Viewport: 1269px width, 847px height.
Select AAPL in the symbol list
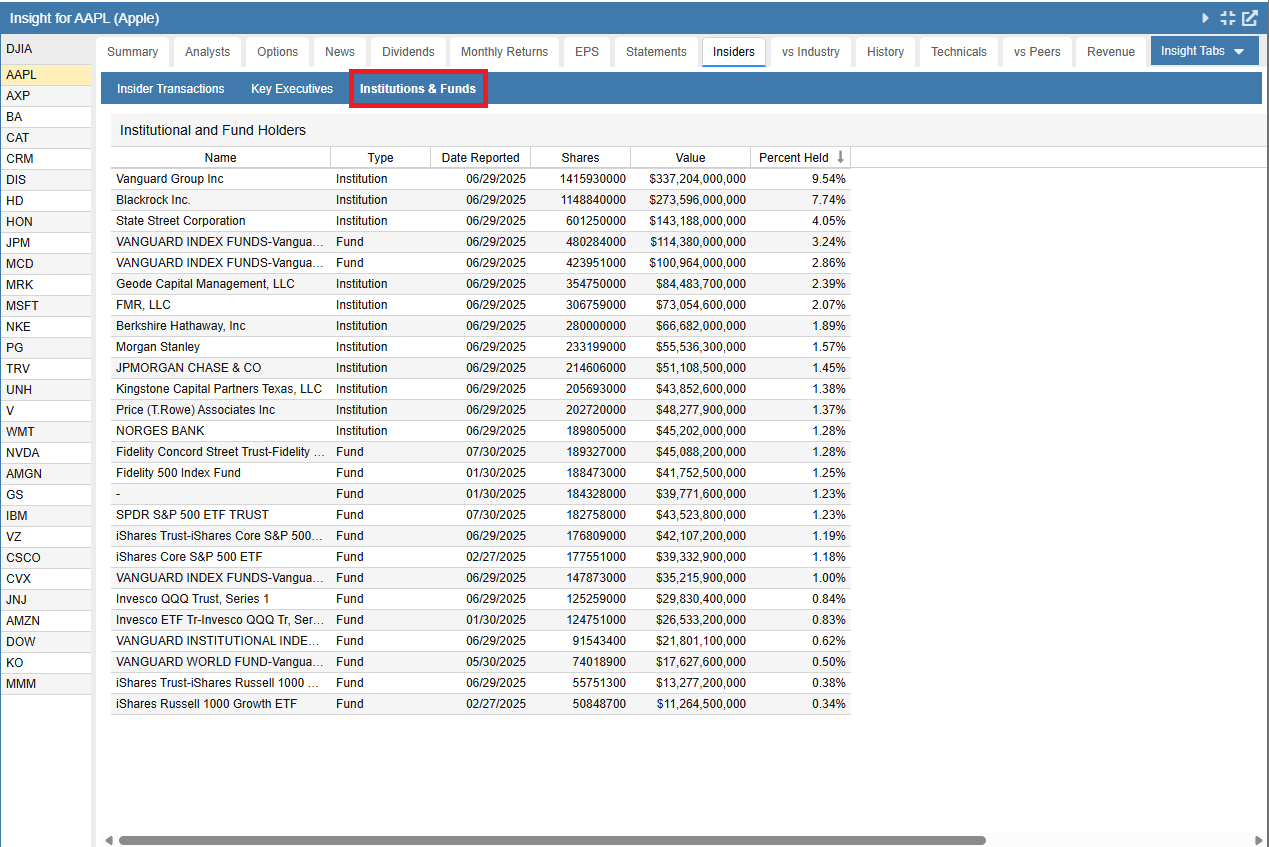coord(46,75)
